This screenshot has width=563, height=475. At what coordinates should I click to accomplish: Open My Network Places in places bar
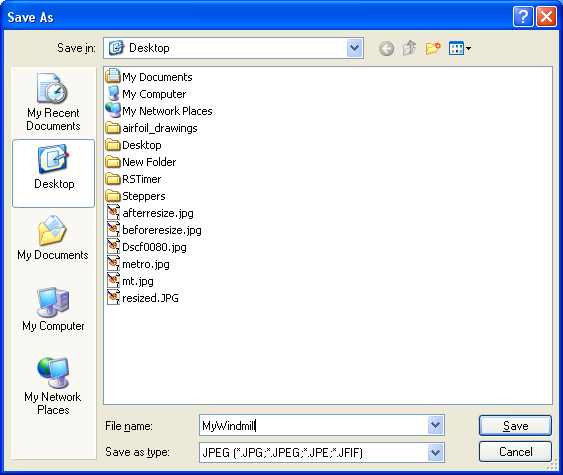pyautogui.click(x=53, y=386)
